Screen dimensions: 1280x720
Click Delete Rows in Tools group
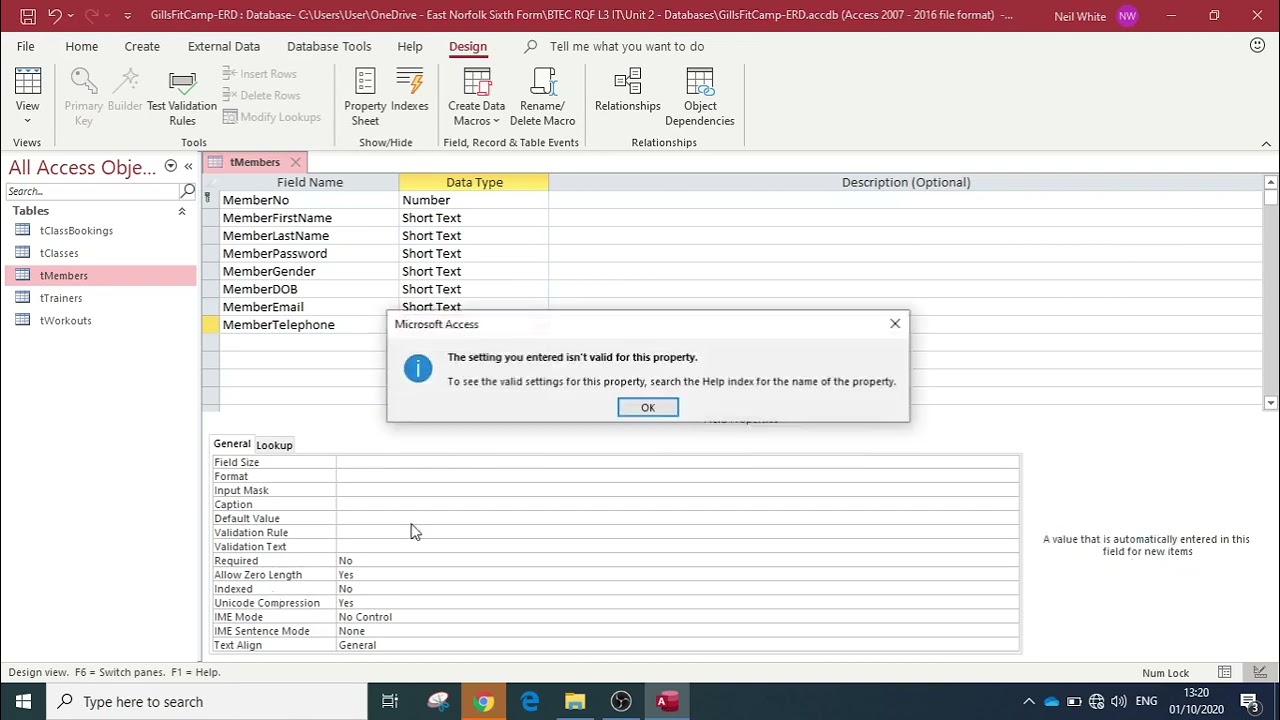coord(262,95)
